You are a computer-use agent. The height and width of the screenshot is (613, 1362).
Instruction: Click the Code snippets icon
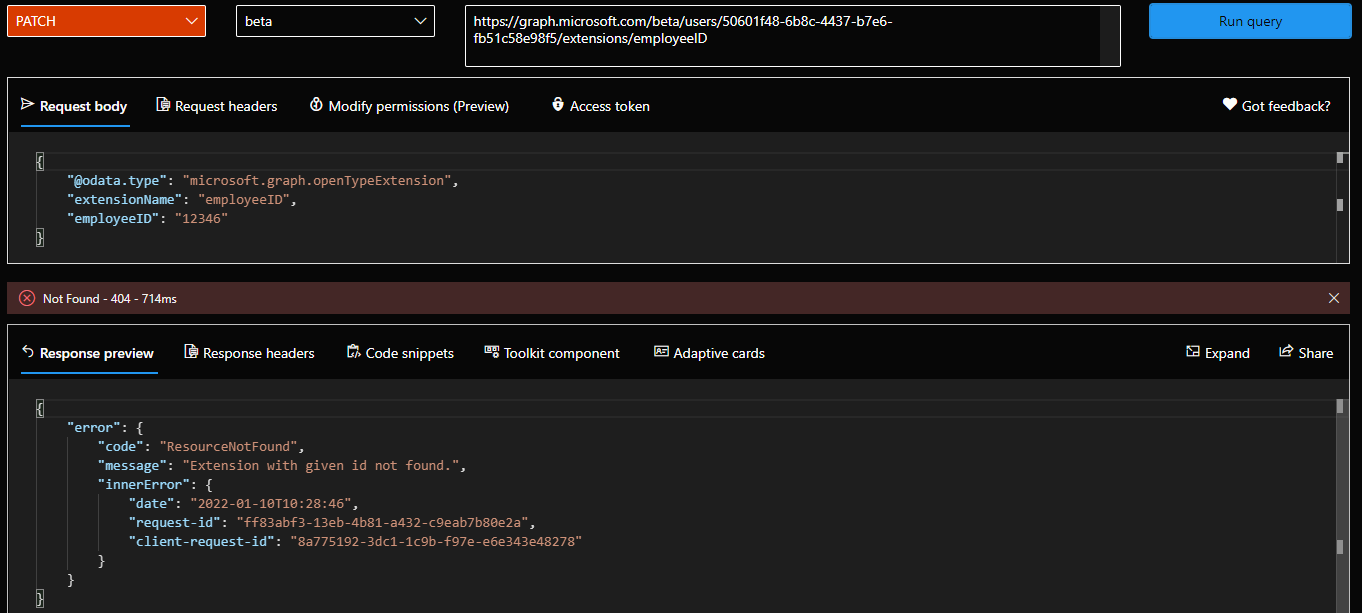[x=353, y=352]
